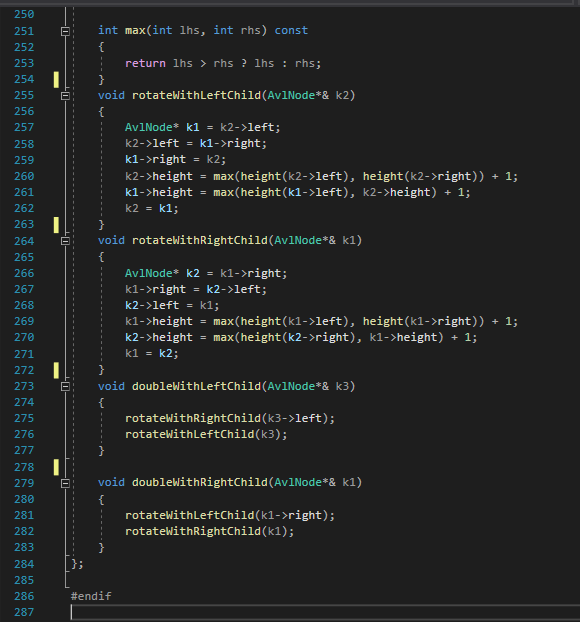Click the #endif directive on line 286

point(91,596)
